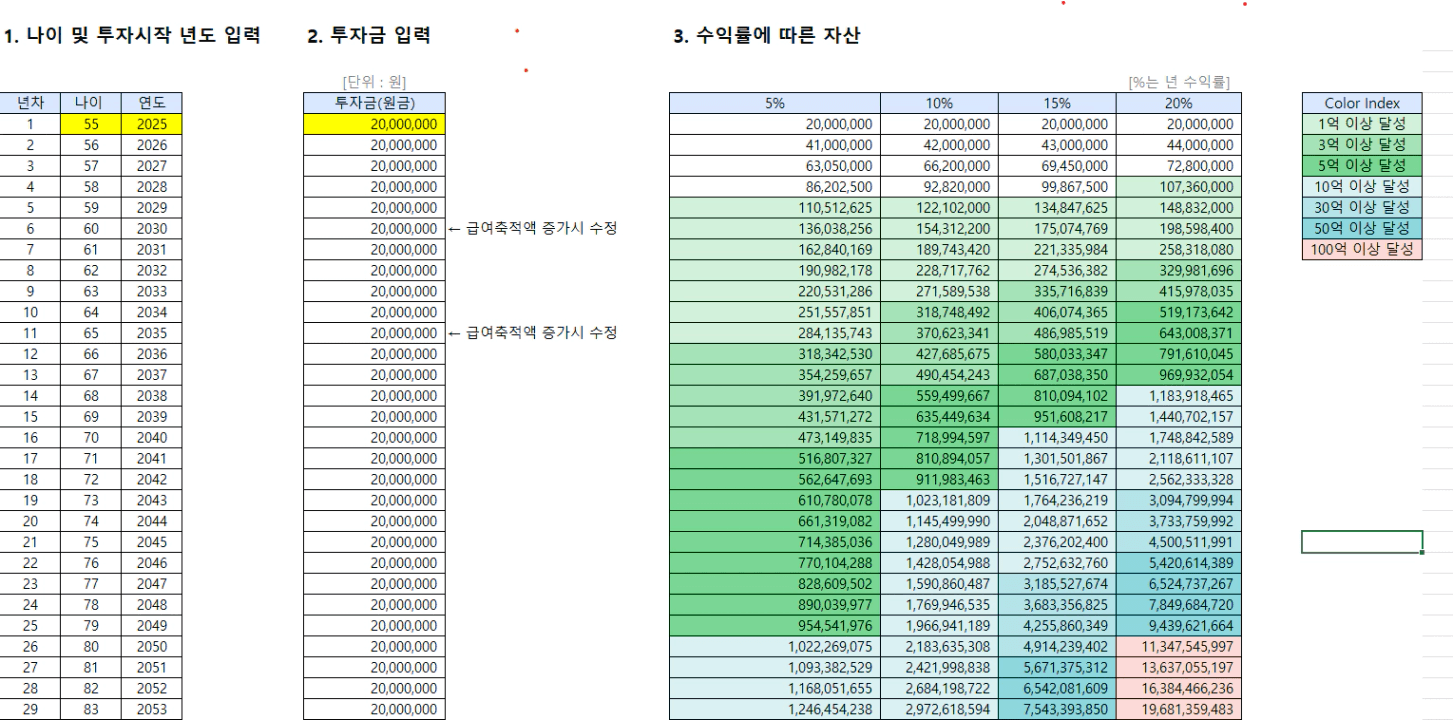Select the '10%' return rate header
The height and width of the screenshot is (720, 1453).
tap(940, 104)
